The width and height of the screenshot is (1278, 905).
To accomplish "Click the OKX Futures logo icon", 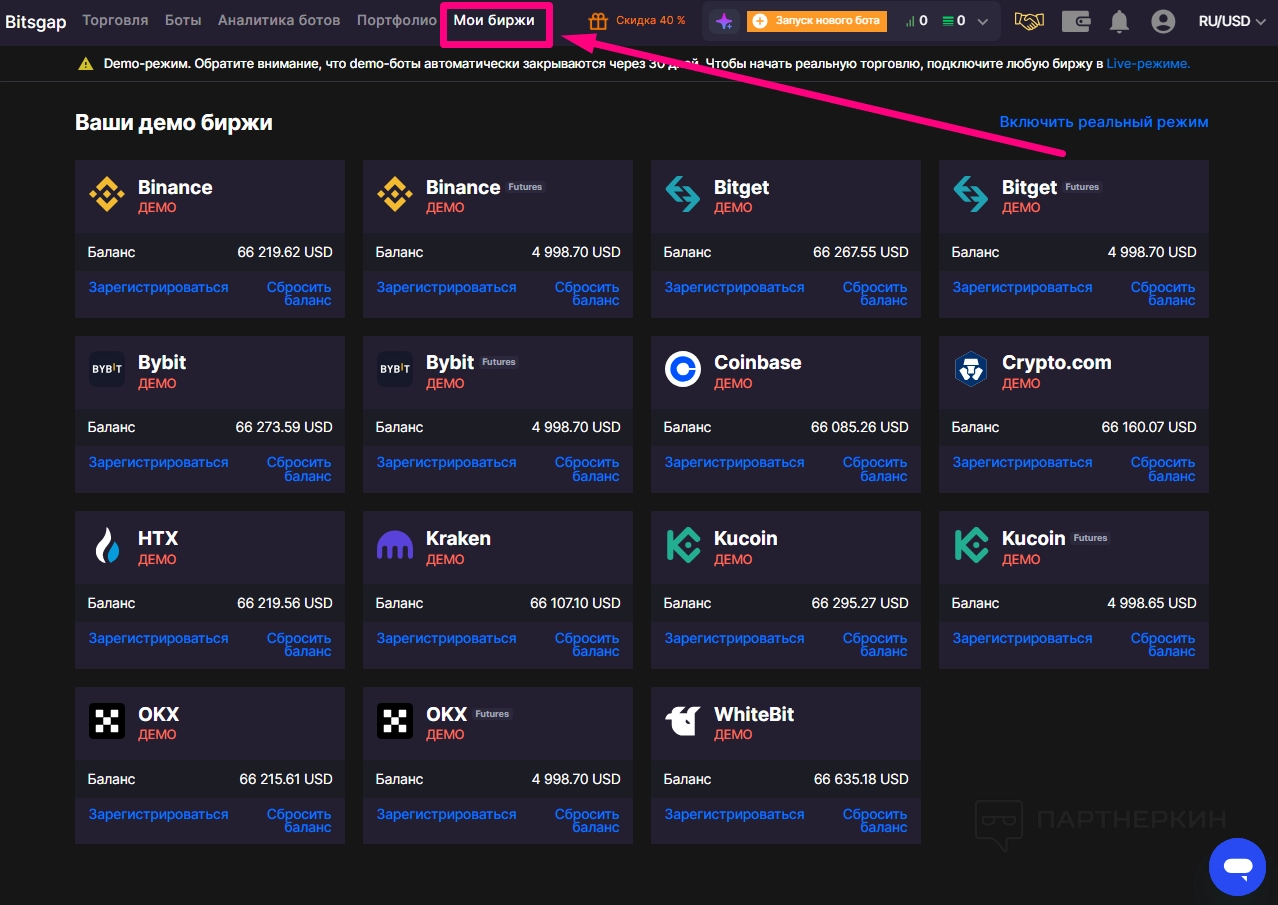I will click(x=395, y=720).
